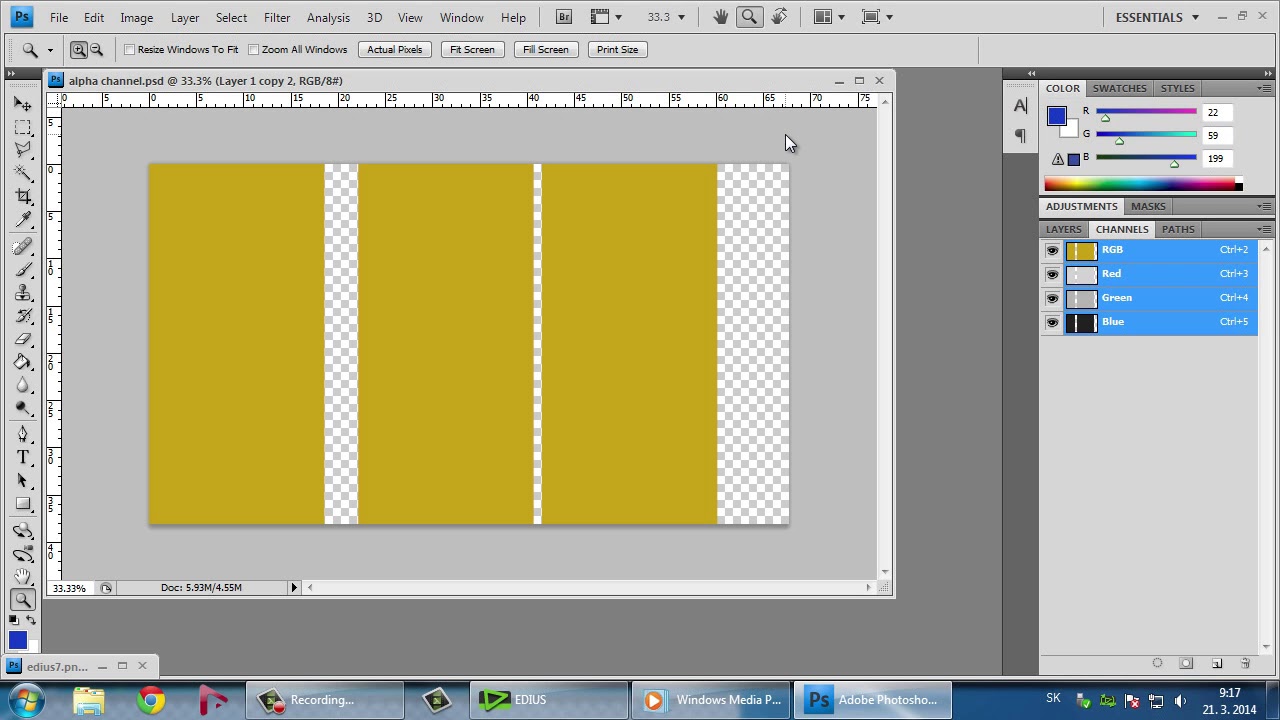Open the Zoom tool preset picker
1280x720 pixels.
coord(36,49)
